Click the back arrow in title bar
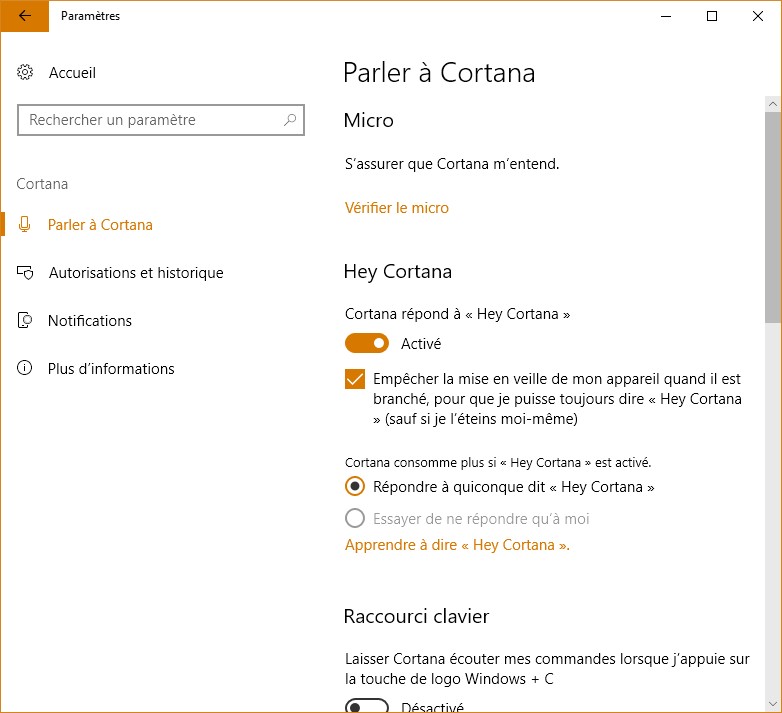Viewport: 782px width, 713px height. [24, 16]
